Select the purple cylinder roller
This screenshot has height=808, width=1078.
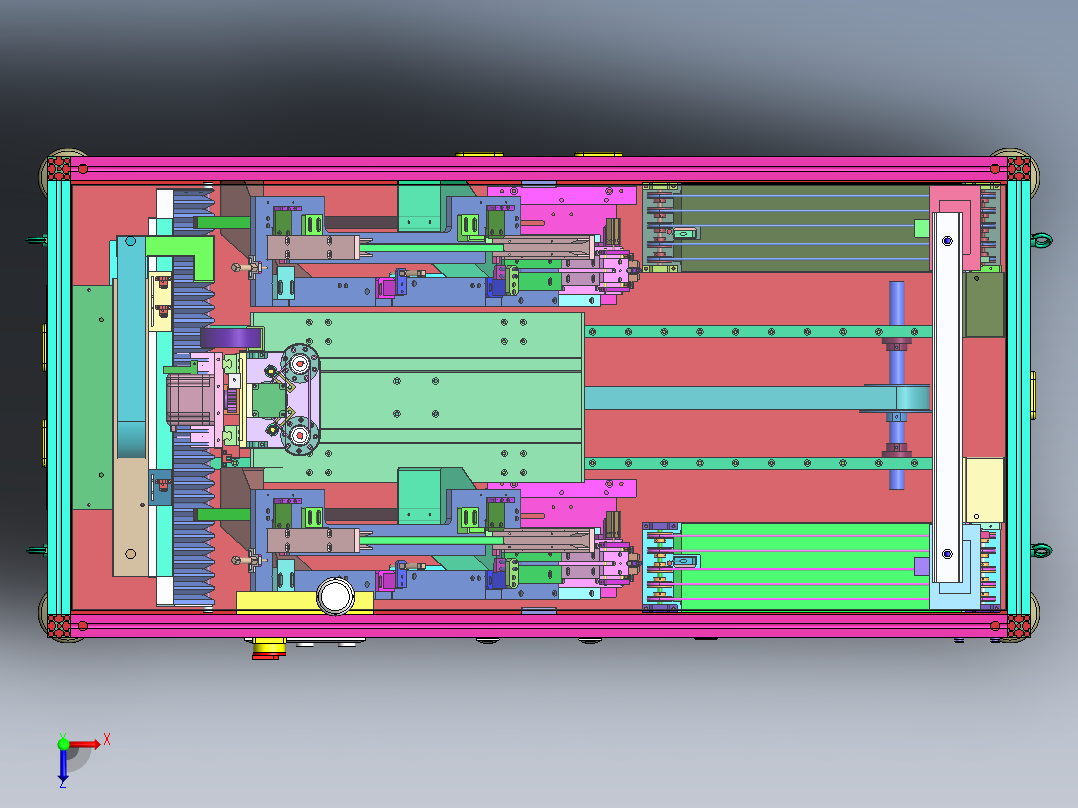coord(231,338)
